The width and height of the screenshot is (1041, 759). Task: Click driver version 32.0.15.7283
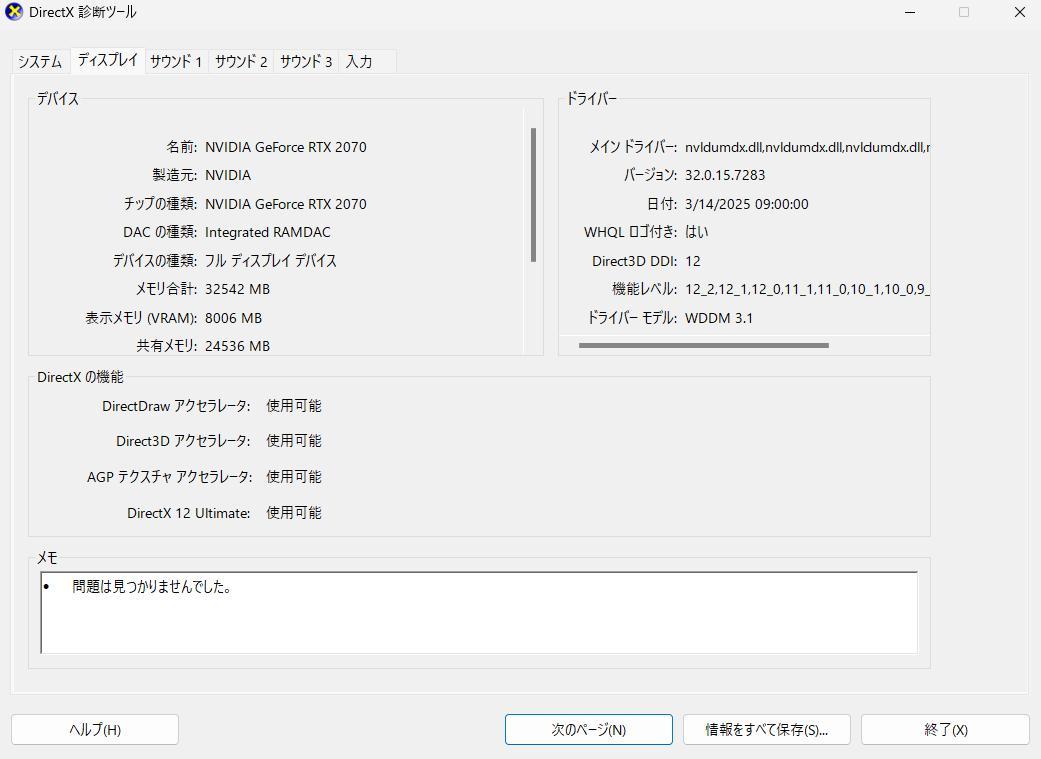[725, 175]
